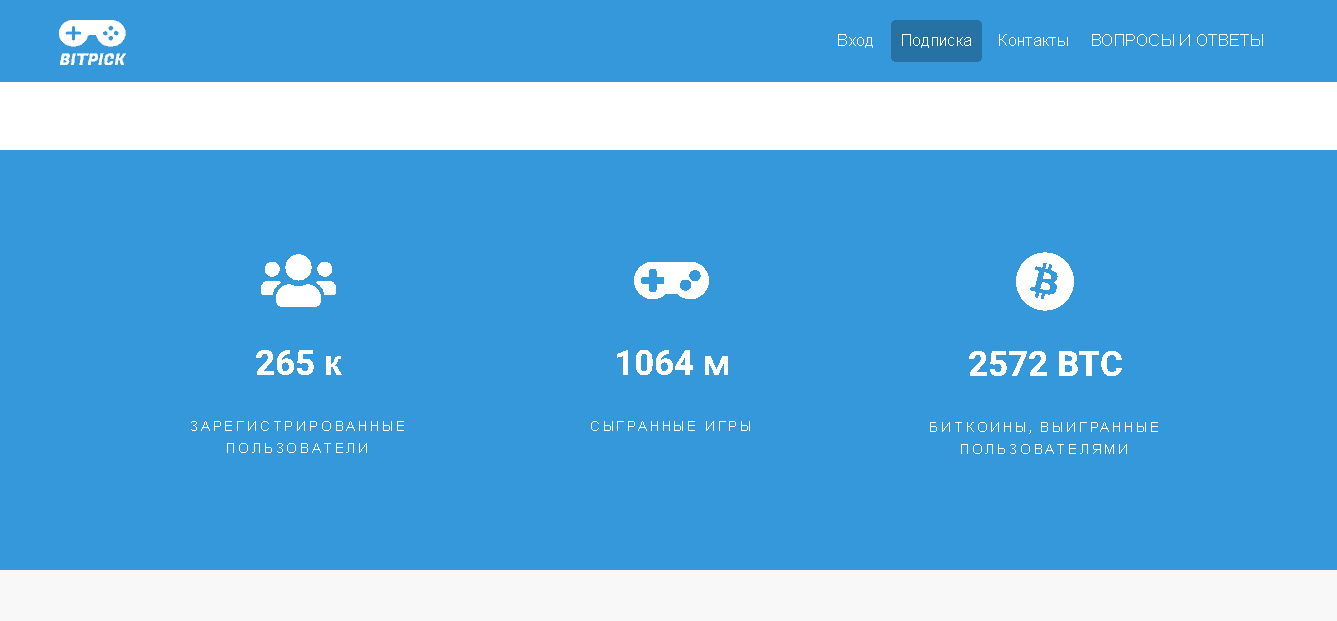Select the highlighted Подписка menu item
The width and height of the screenshot is (1337, 621).
click(x=936, y=41)
